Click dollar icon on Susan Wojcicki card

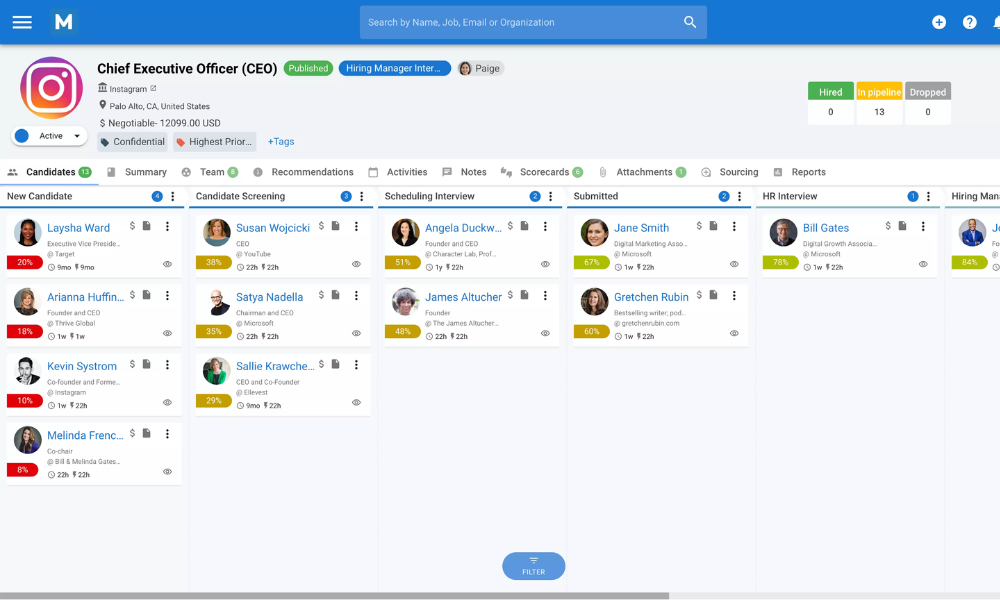click(321, 226)
